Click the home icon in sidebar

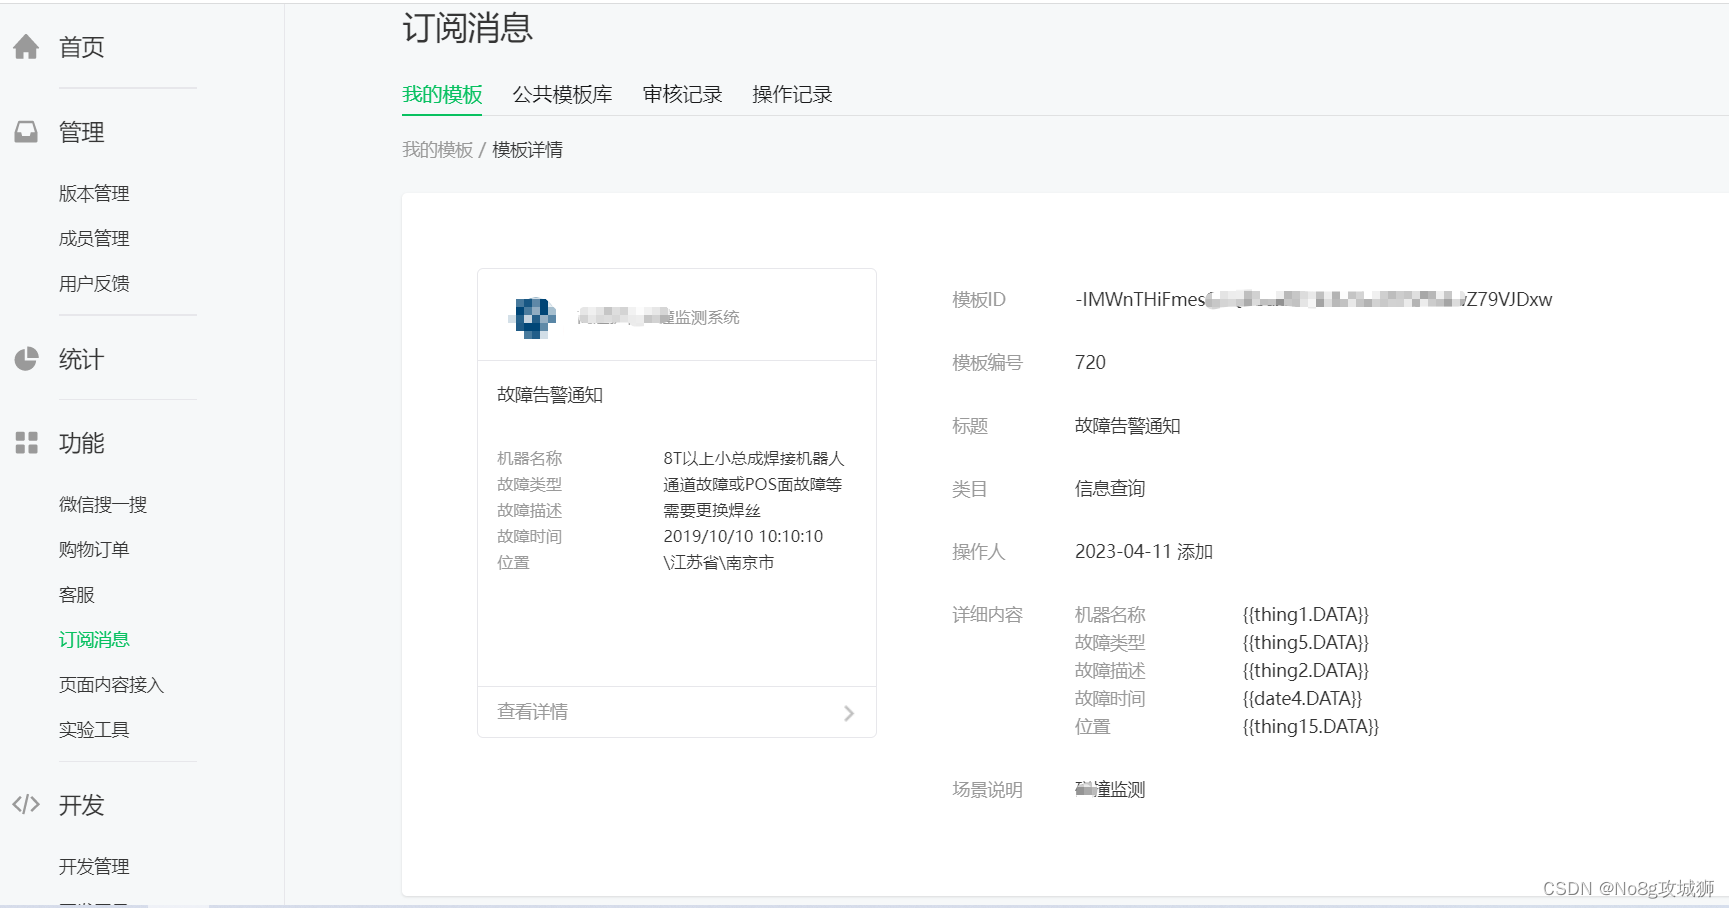click(26, 47)
